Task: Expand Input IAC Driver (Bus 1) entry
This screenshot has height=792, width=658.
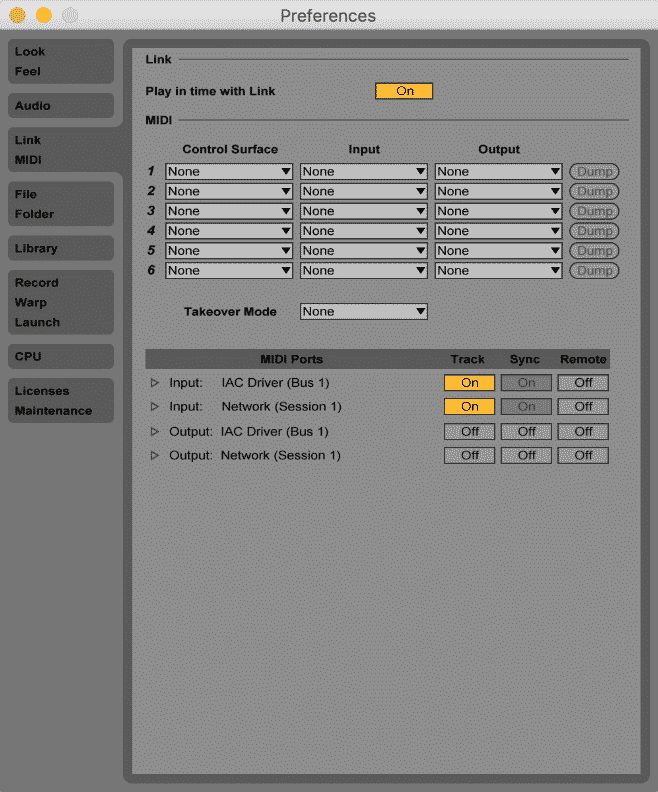Action: tap(154, 383)
